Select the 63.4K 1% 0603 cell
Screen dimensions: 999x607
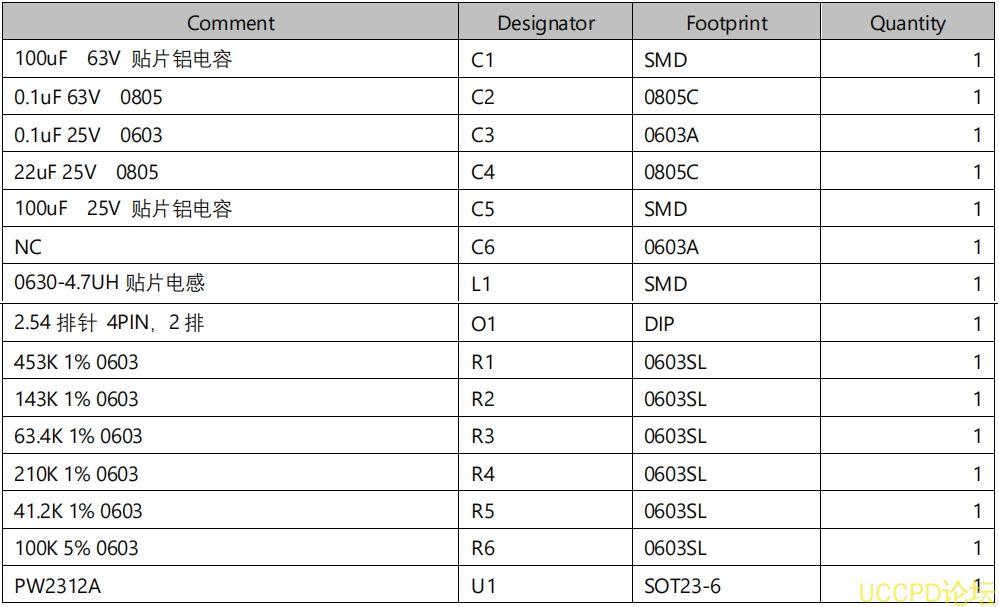click(78, 436)
